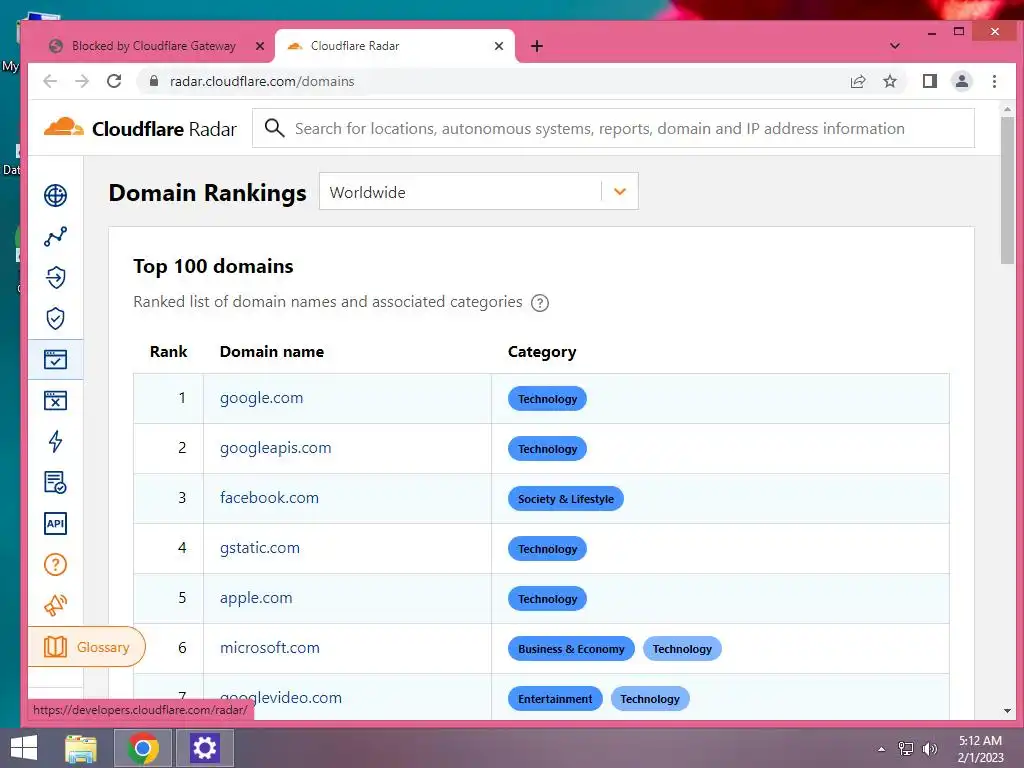
Task: Click the volume speaker tray icon
Action: coord(929,748)
